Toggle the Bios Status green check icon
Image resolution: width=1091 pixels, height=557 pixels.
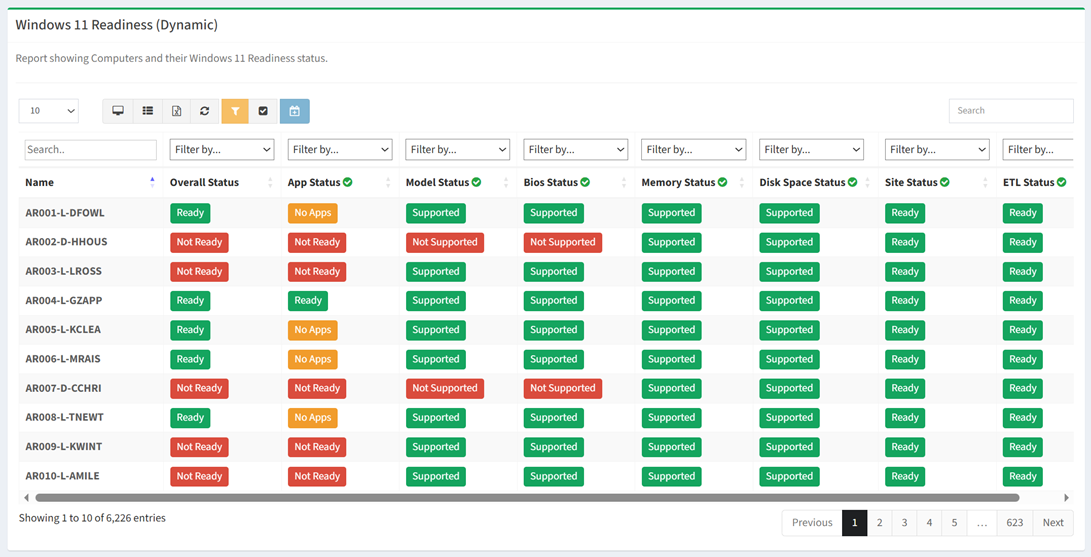click(x=585, y=182)
